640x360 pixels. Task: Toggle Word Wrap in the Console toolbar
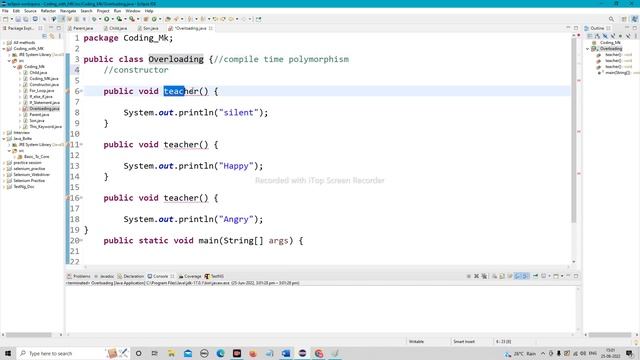pyautogui.click(x=510, y=276)
